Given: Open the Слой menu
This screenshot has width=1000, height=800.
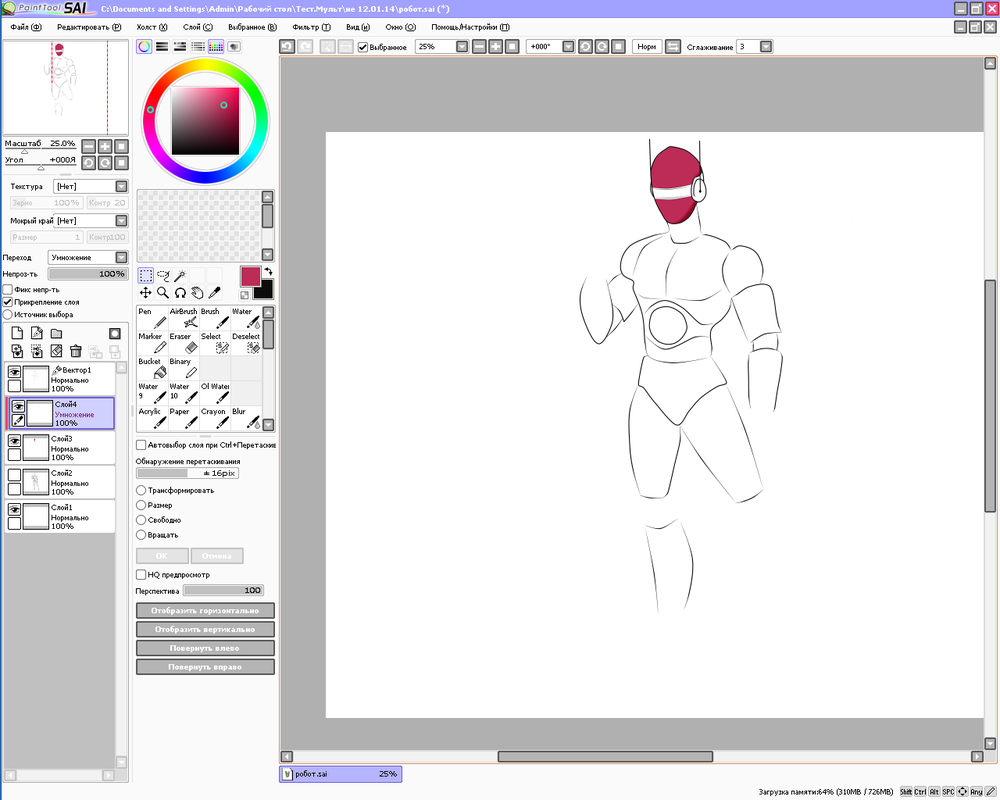Looking at the screenshot, I should 198,27.
